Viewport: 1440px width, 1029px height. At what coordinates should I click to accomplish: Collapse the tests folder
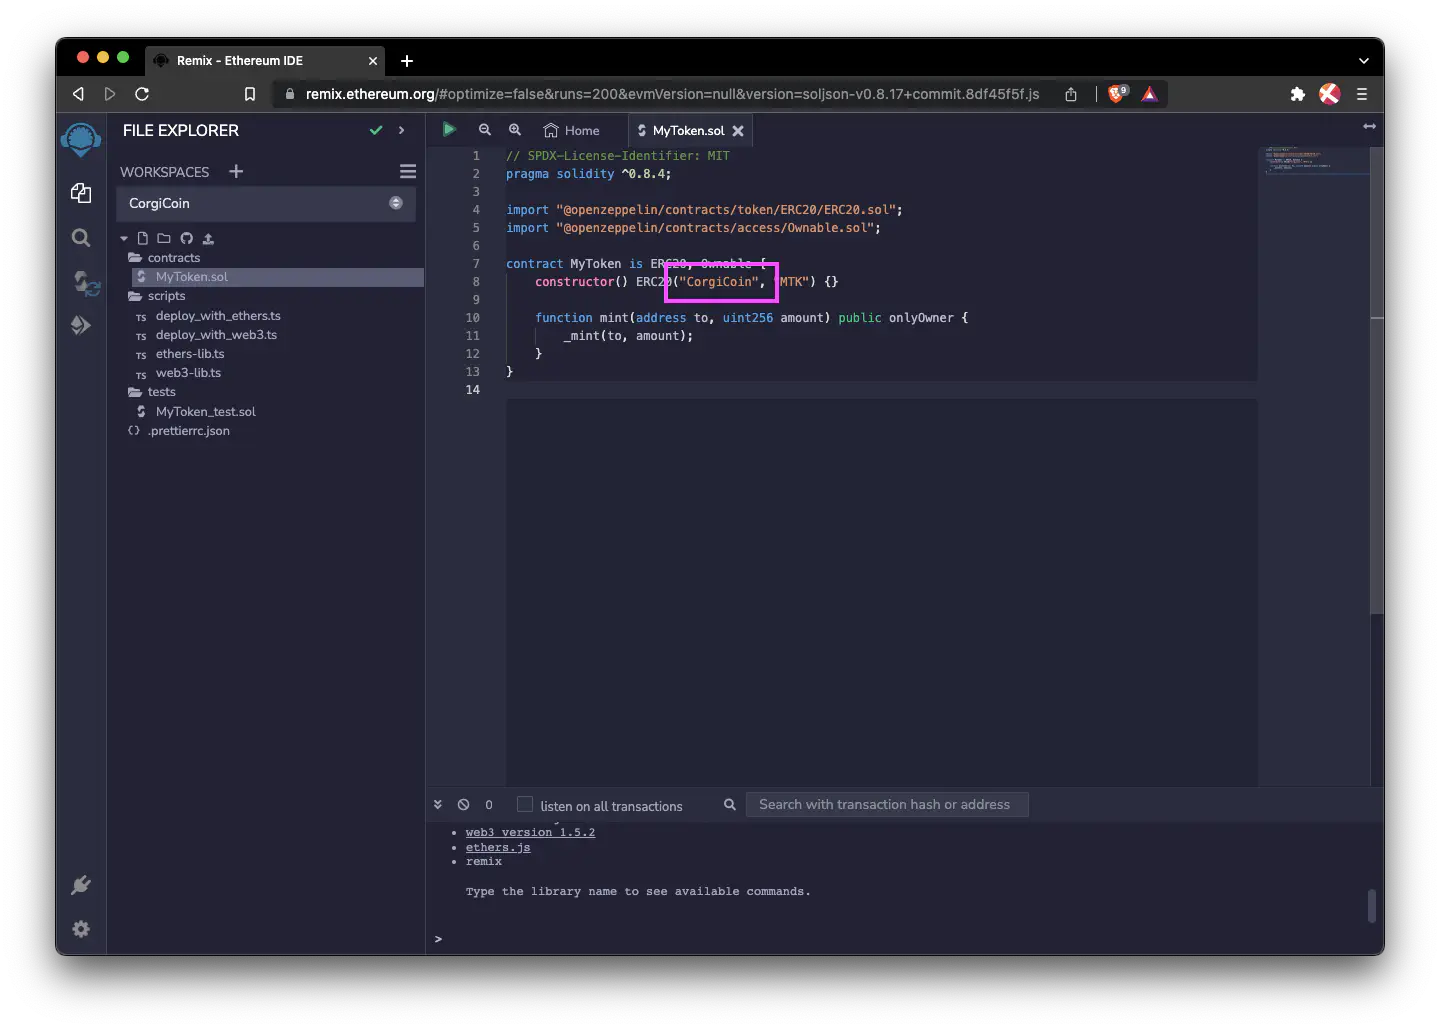point(152,392)
